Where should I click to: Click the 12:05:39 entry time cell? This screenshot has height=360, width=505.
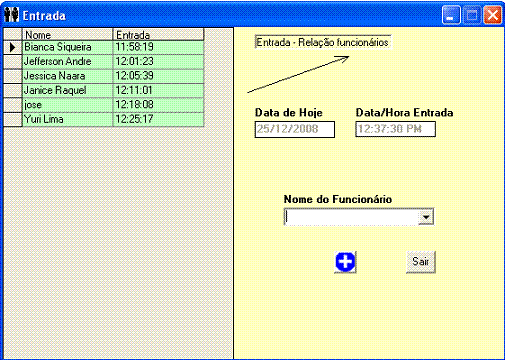(158, 76)
